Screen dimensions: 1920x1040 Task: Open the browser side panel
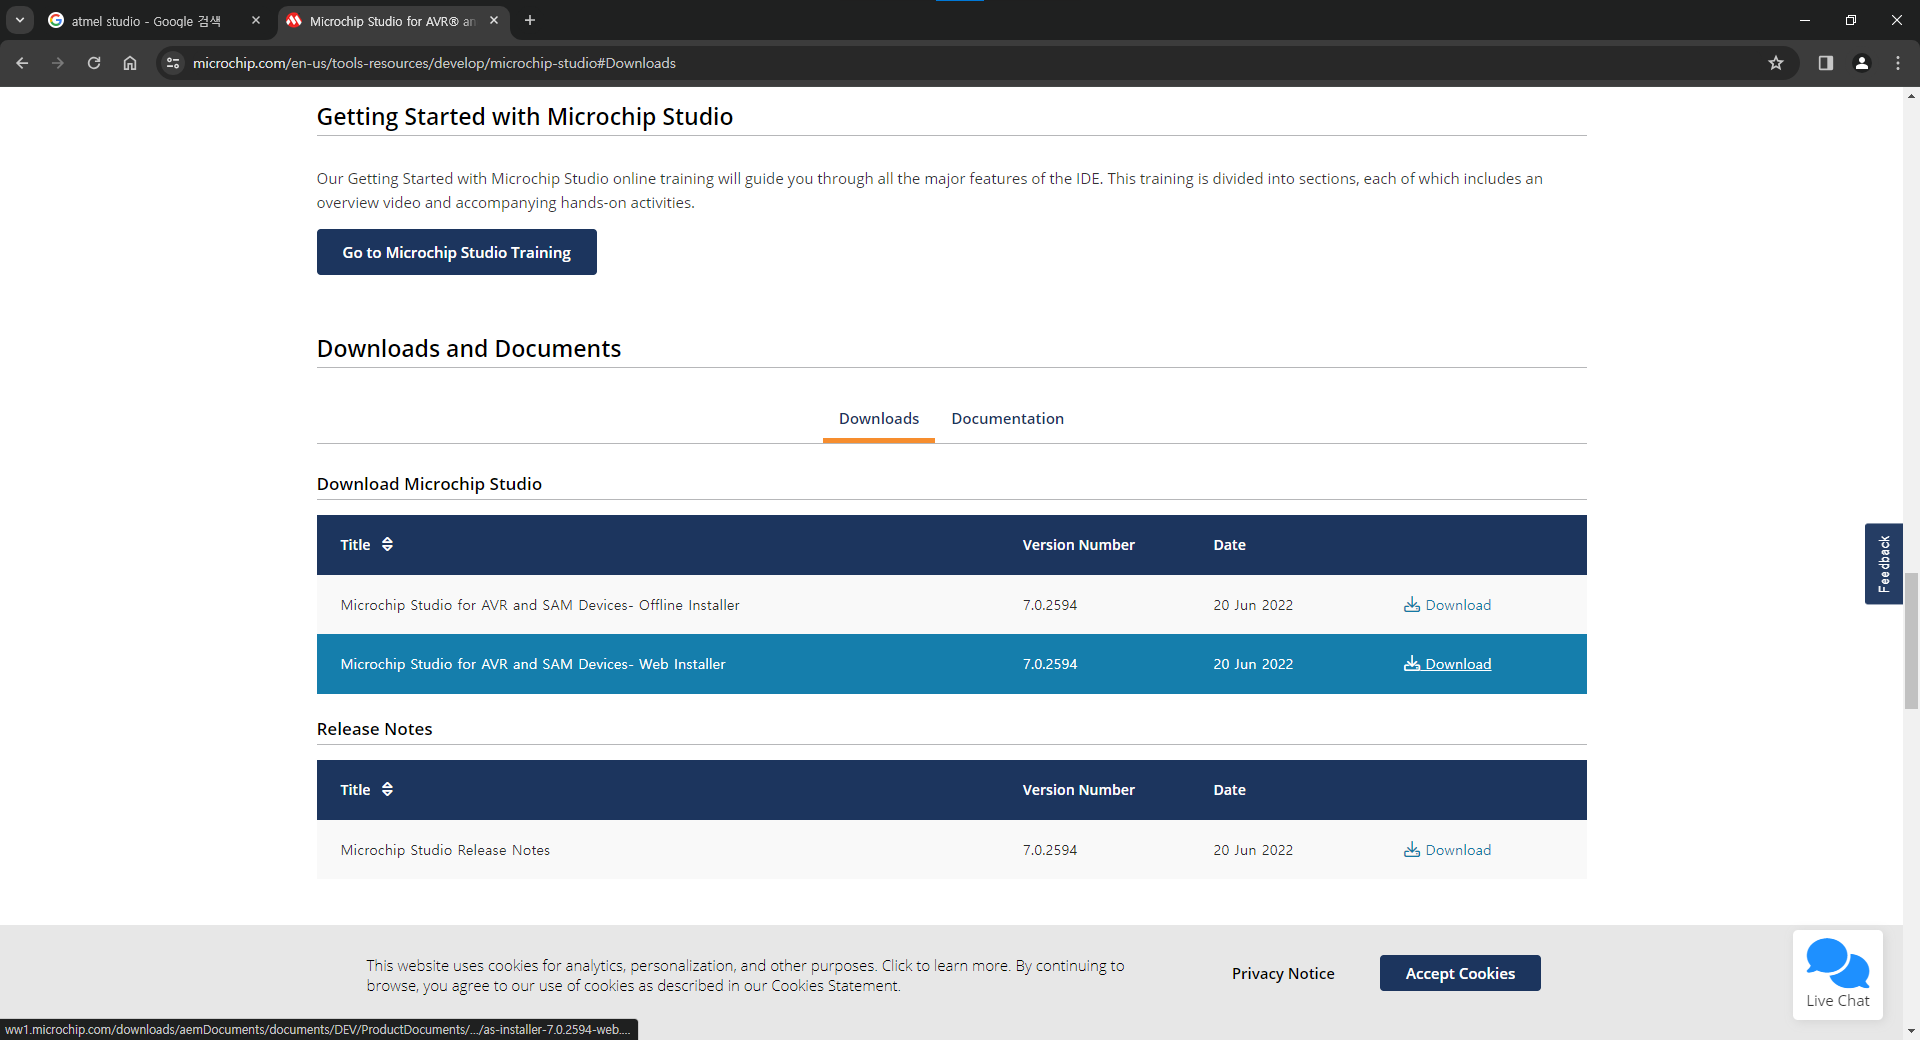pos(1826,63)
